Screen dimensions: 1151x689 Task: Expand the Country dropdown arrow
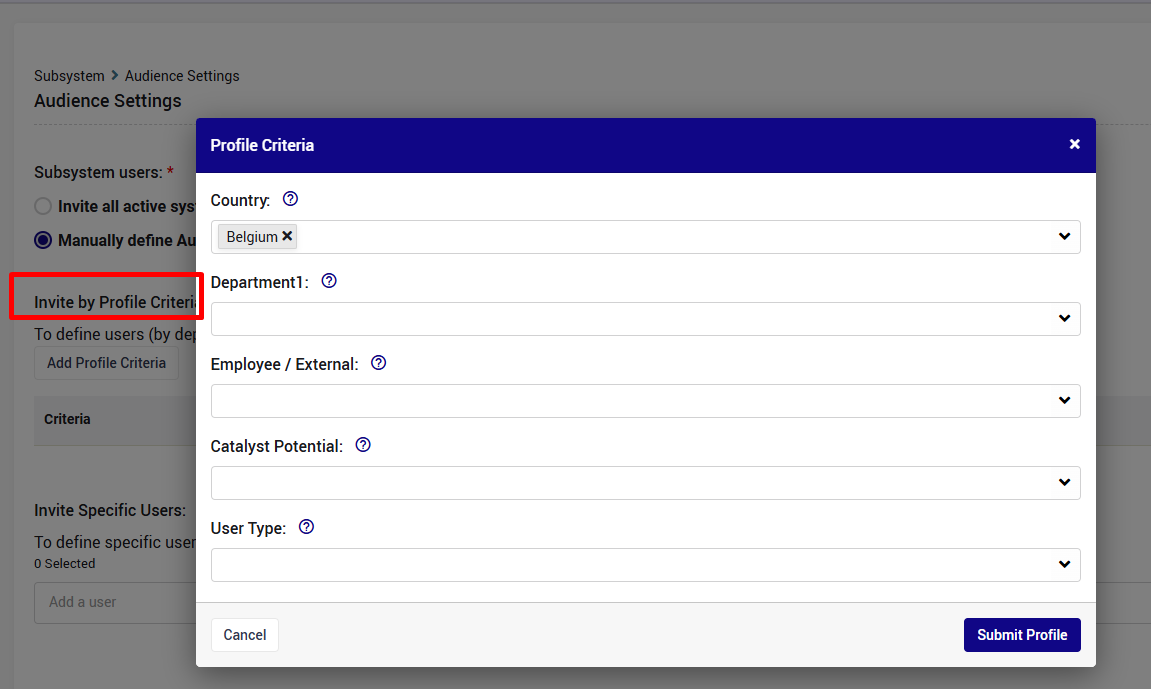[x=1064, y=236]
